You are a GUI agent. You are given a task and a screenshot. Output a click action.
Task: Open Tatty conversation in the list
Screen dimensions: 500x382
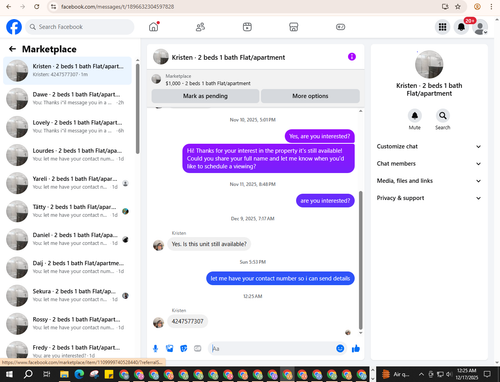(67, 211)
